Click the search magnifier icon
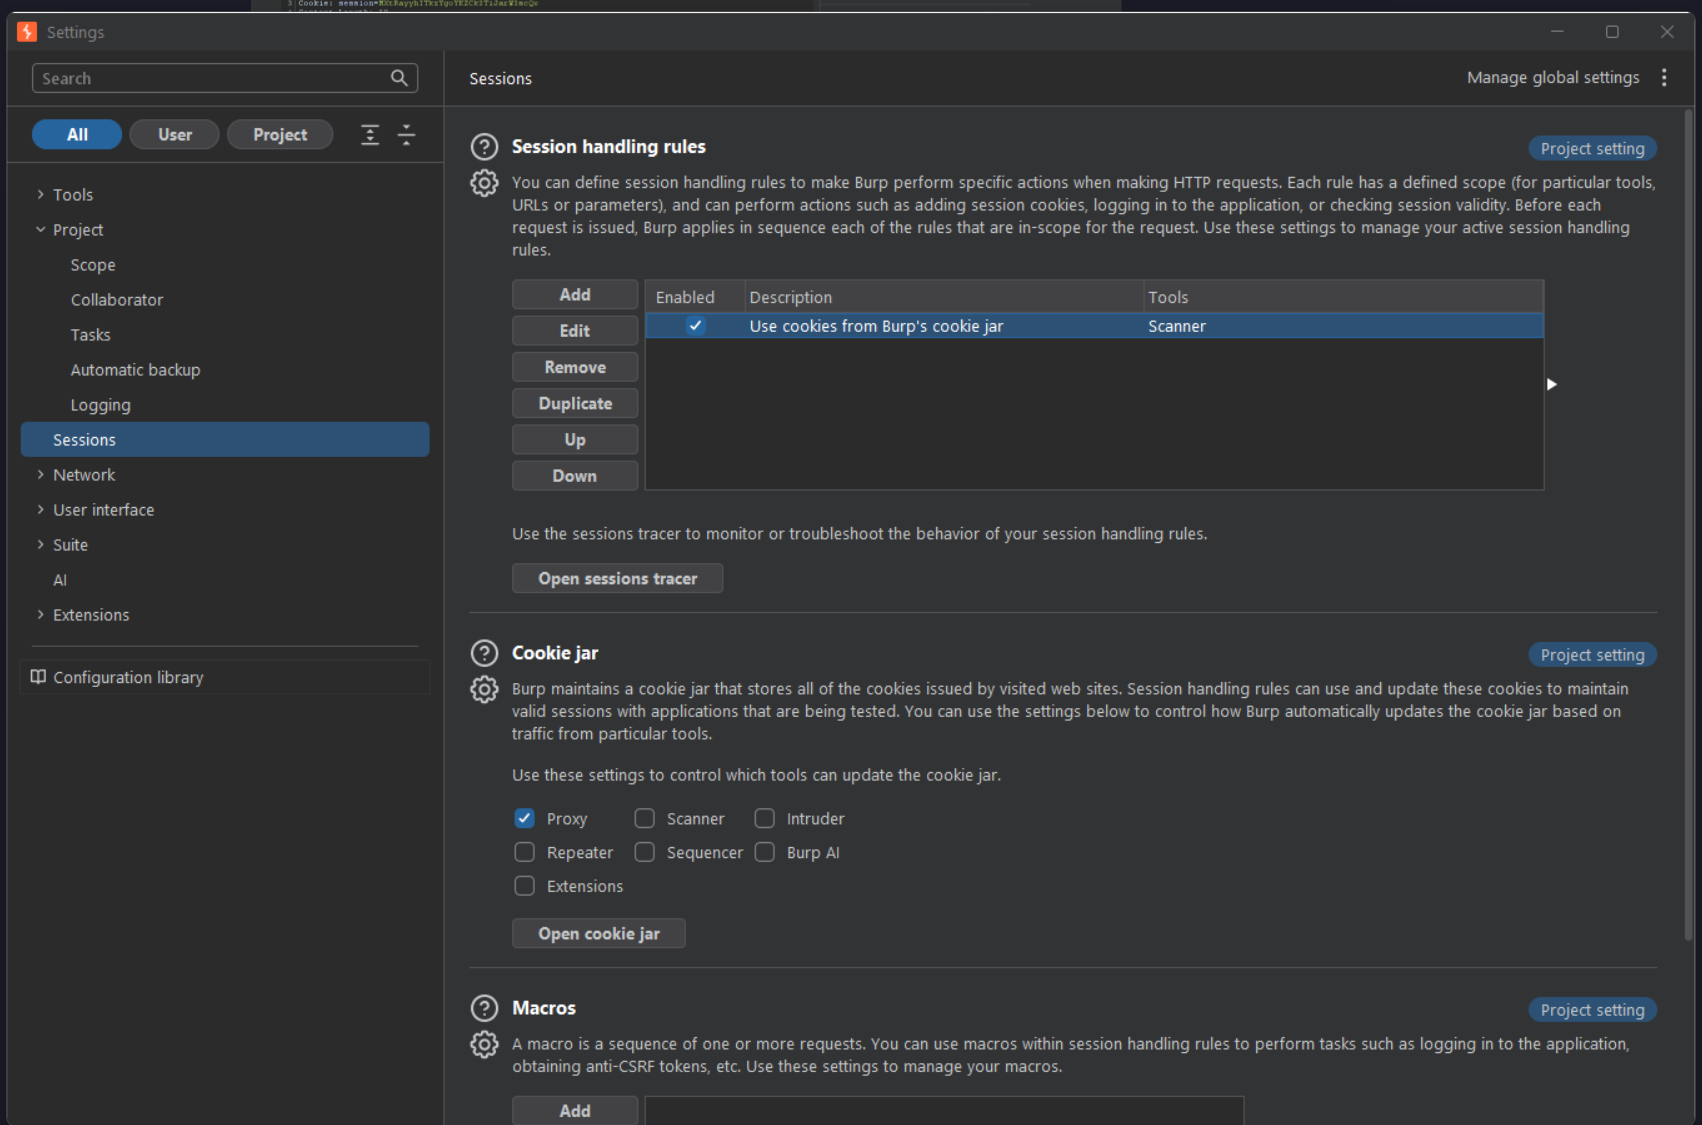 [399, 78]
